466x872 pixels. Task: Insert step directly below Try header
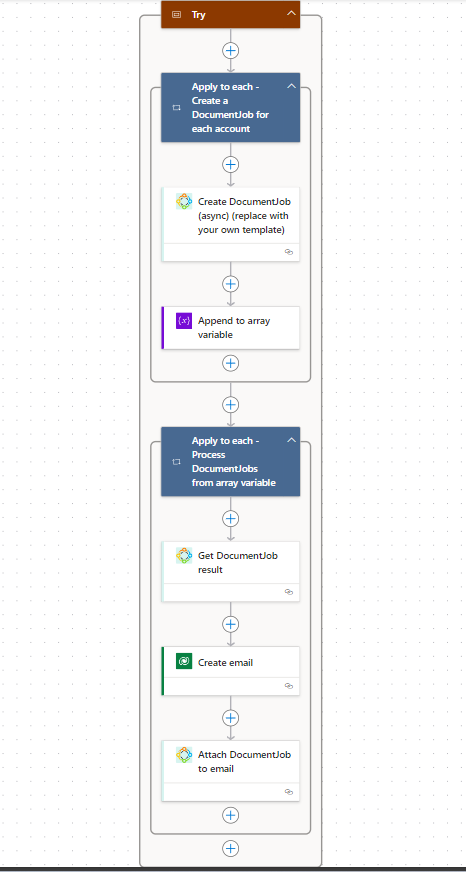(230, 51)
